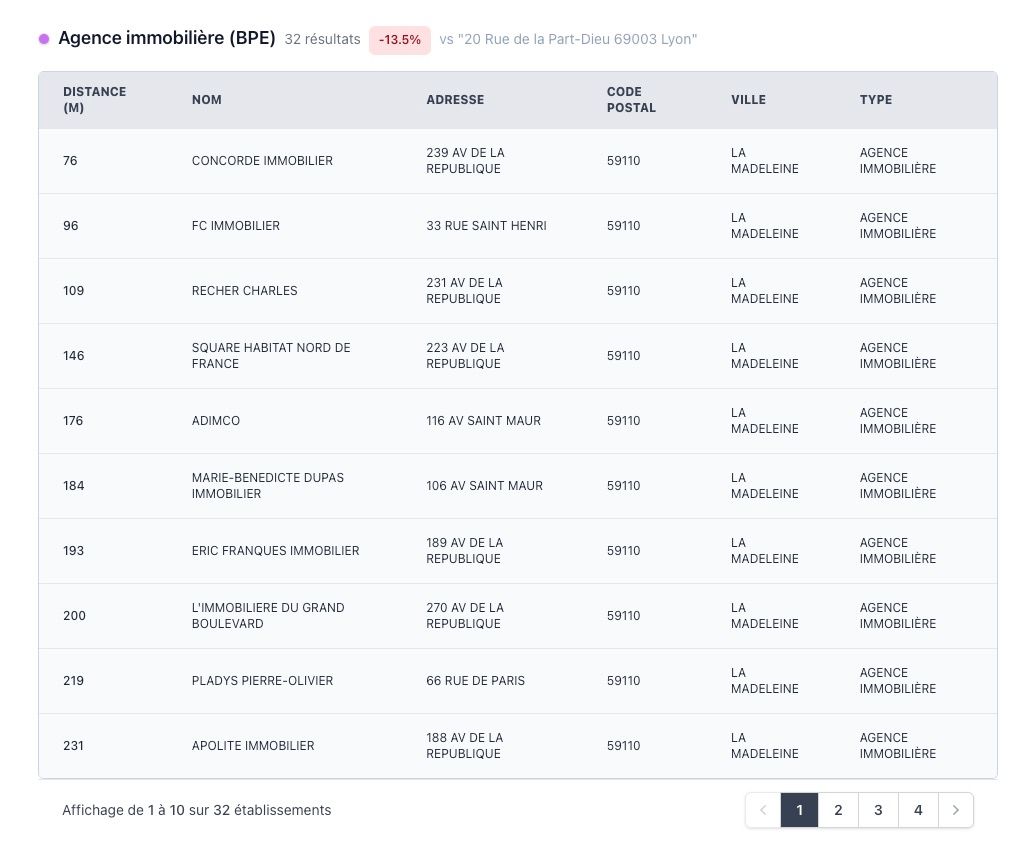Select APOLITE IMMOBILIER in the table
This screenshot has width=1036, height=848.
[253, 746]
